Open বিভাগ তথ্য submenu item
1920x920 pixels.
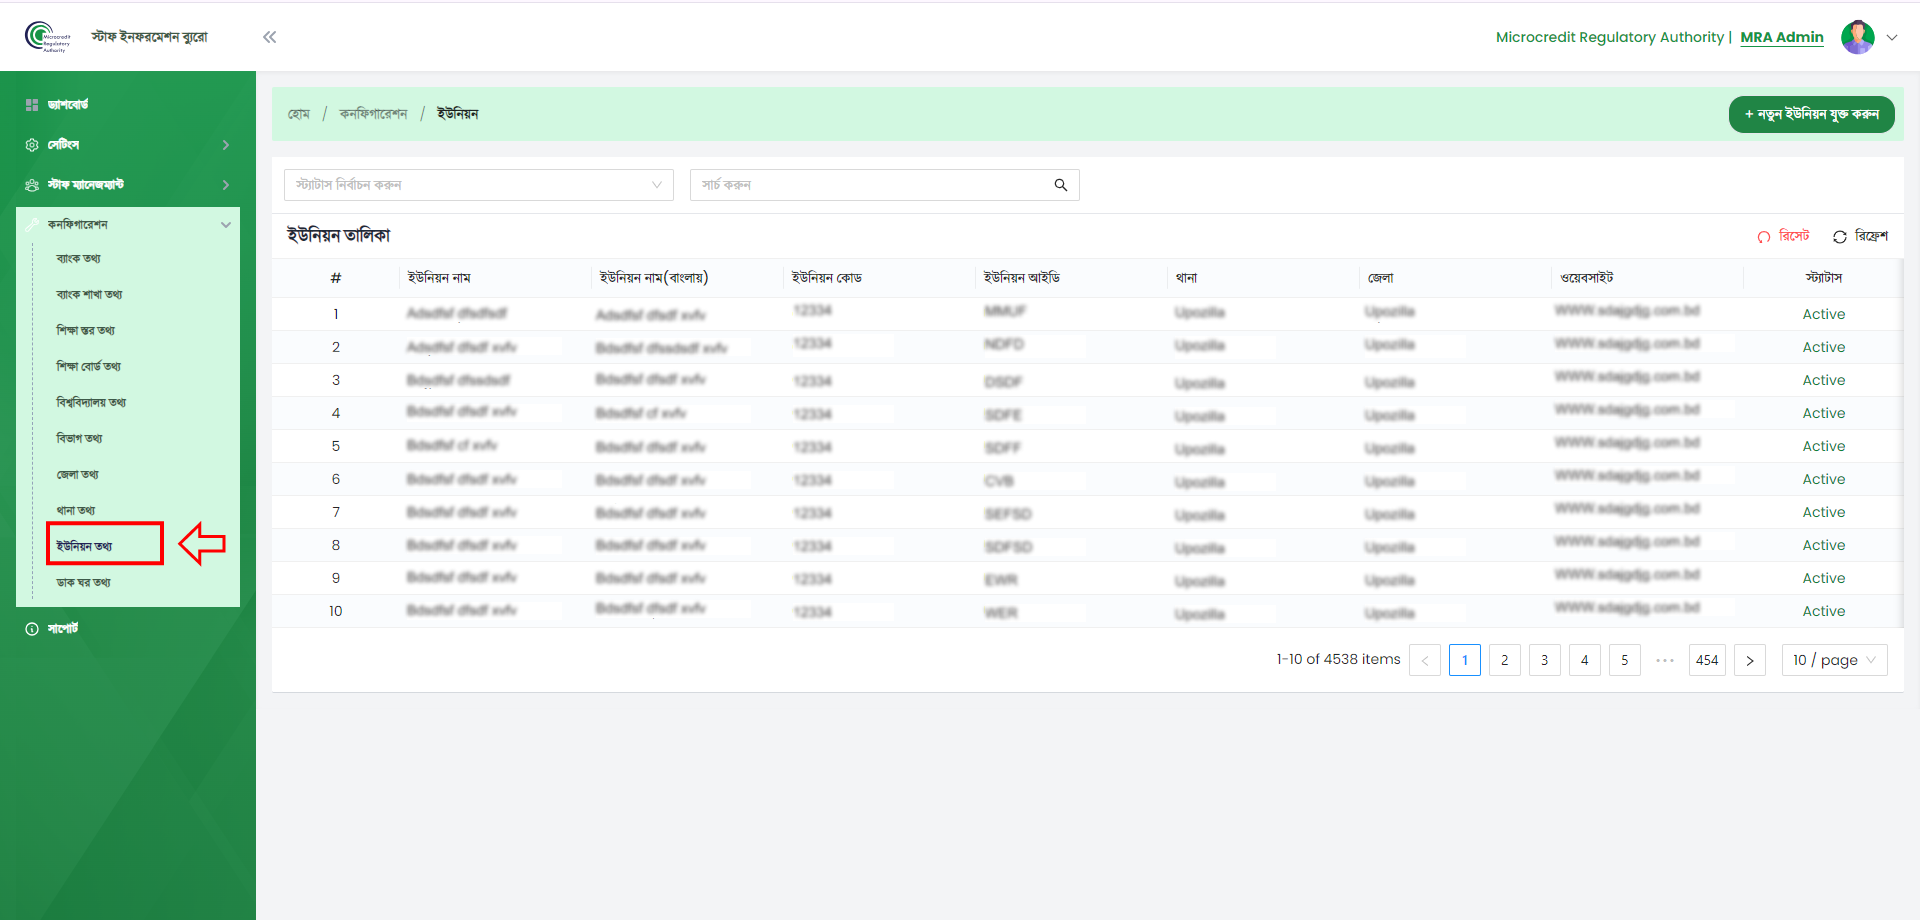80,438
